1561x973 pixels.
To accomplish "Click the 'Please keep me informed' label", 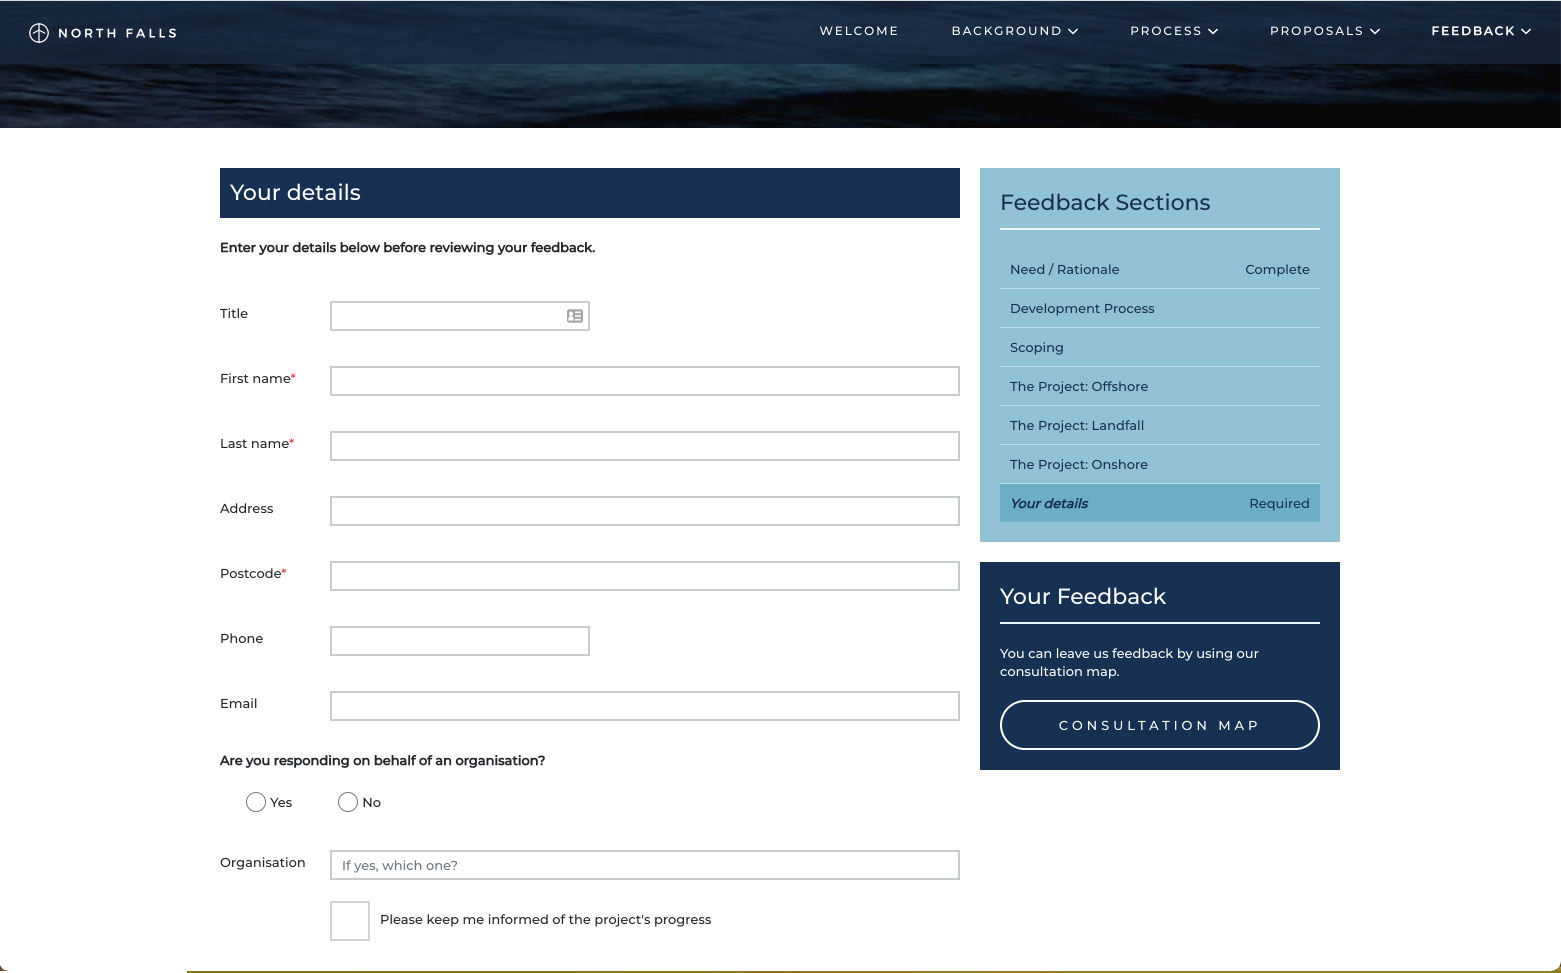I will tap(545, 920).
